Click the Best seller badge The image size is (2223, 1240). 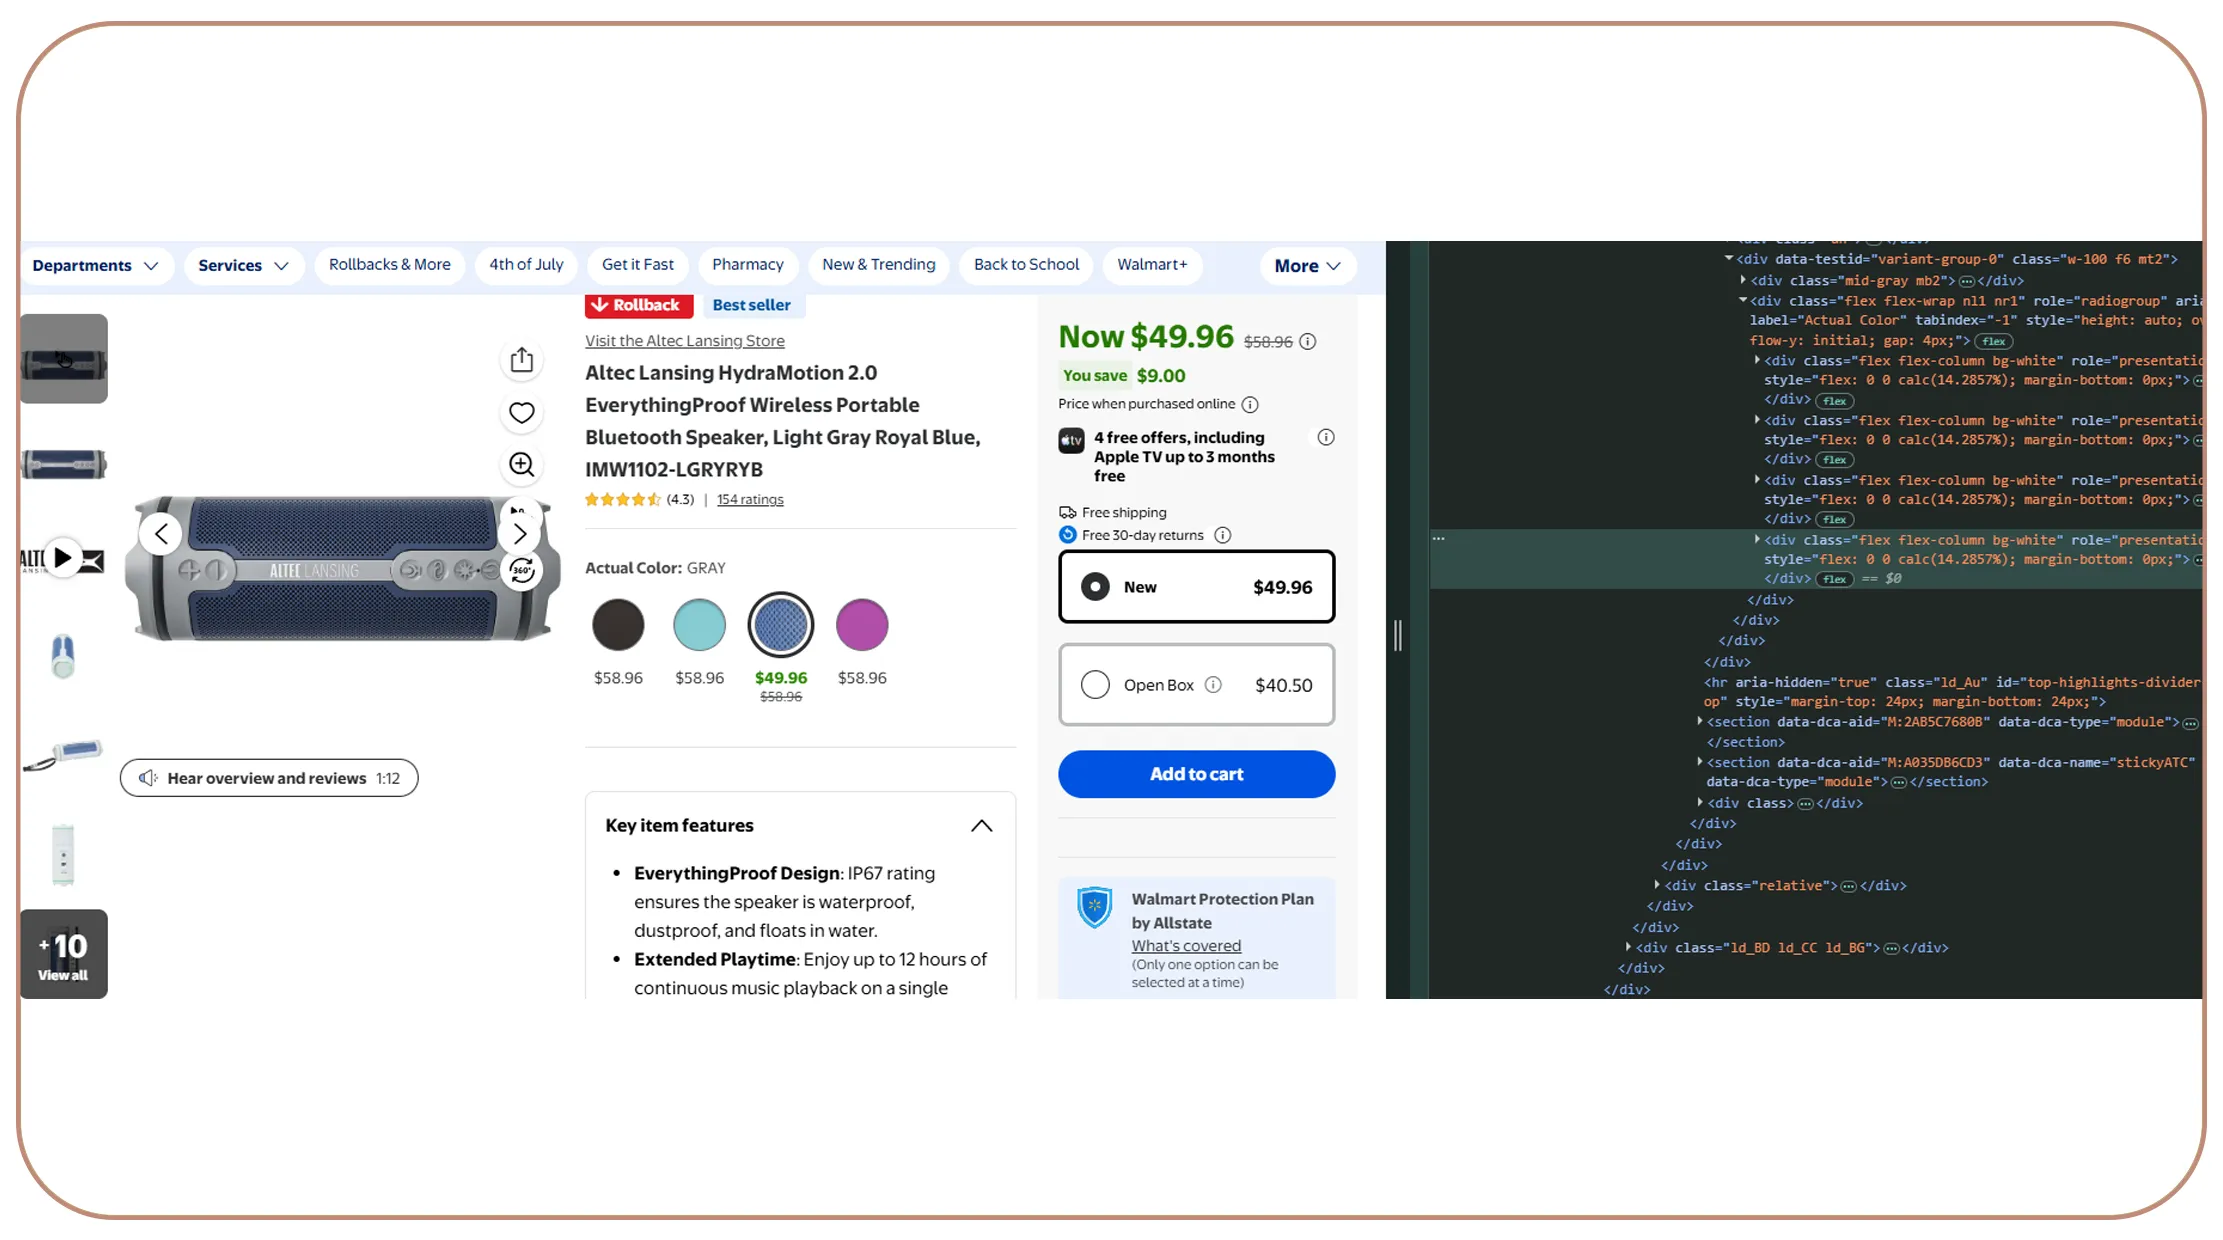[x=752, y=305]
